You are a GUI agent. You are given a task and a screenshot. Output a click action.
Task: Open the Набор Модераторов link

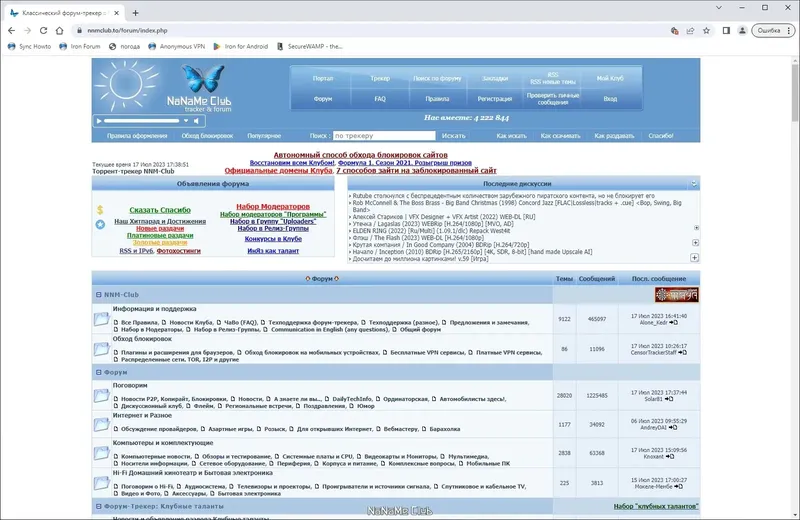[273, 206]
